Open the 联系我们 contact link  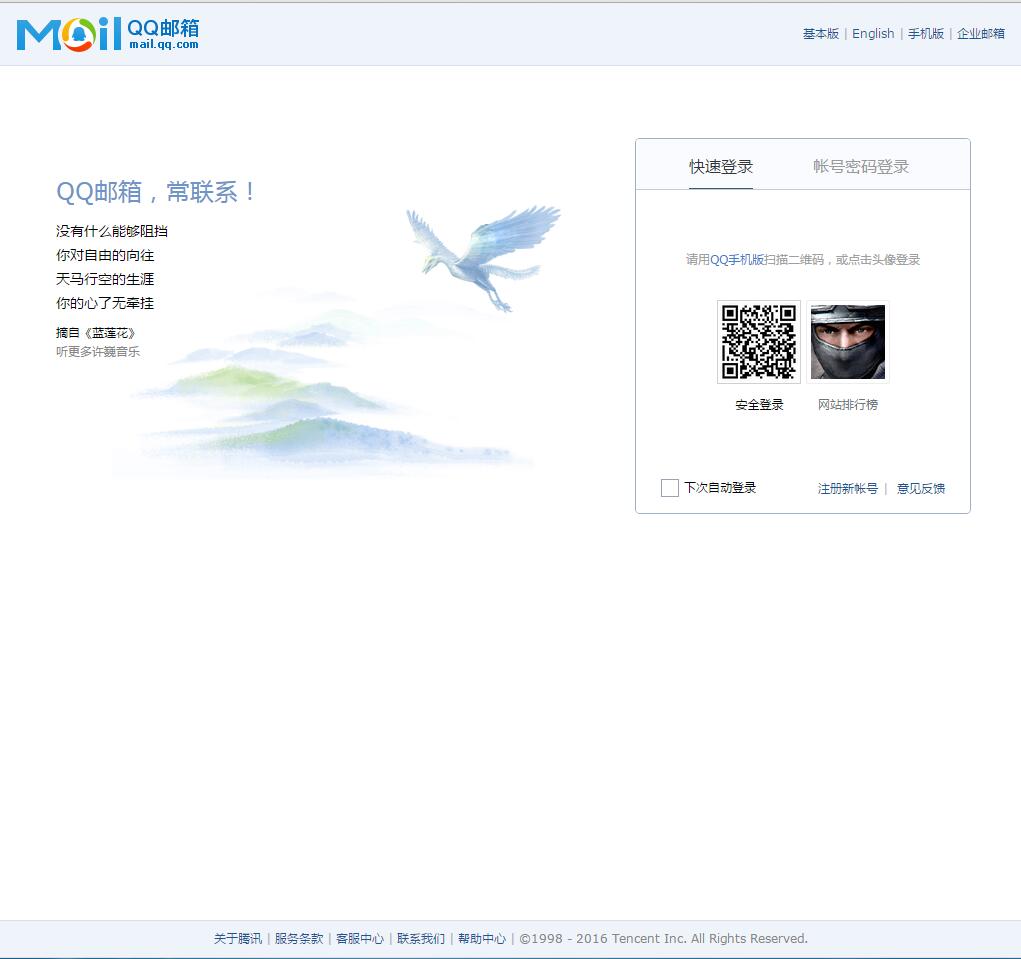tap(421, 938)
